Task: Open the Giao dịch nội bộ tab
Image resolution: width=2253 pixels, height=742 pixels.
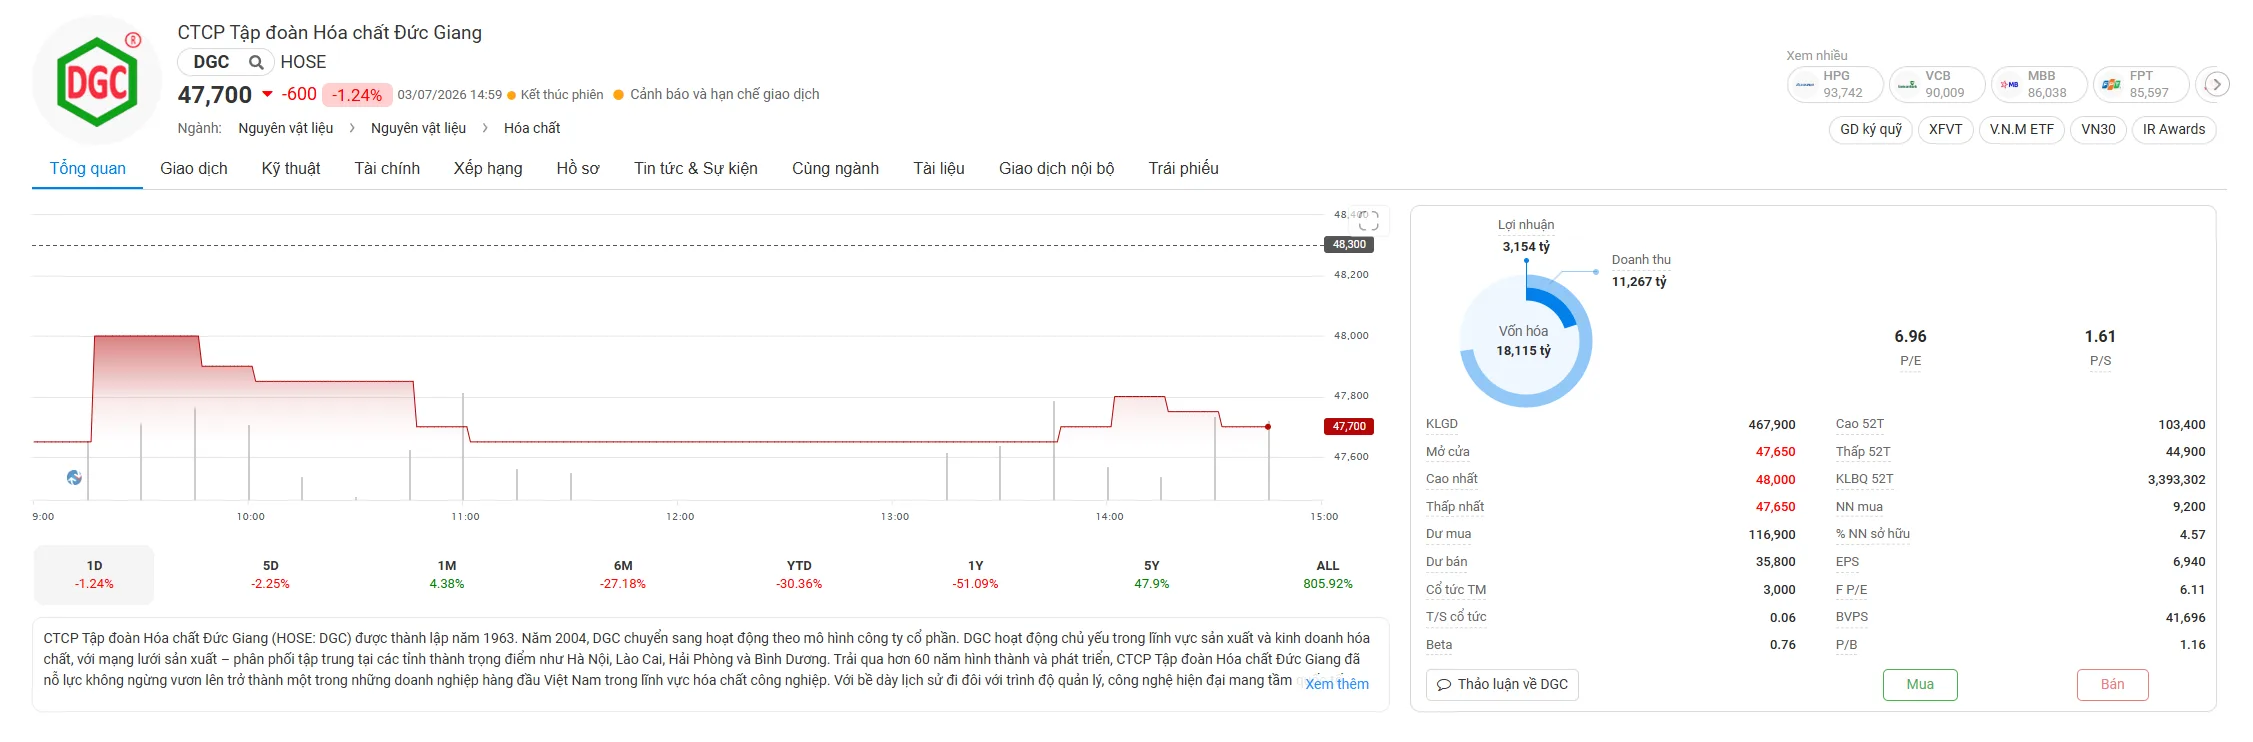Action: [x=1056, y=168]
